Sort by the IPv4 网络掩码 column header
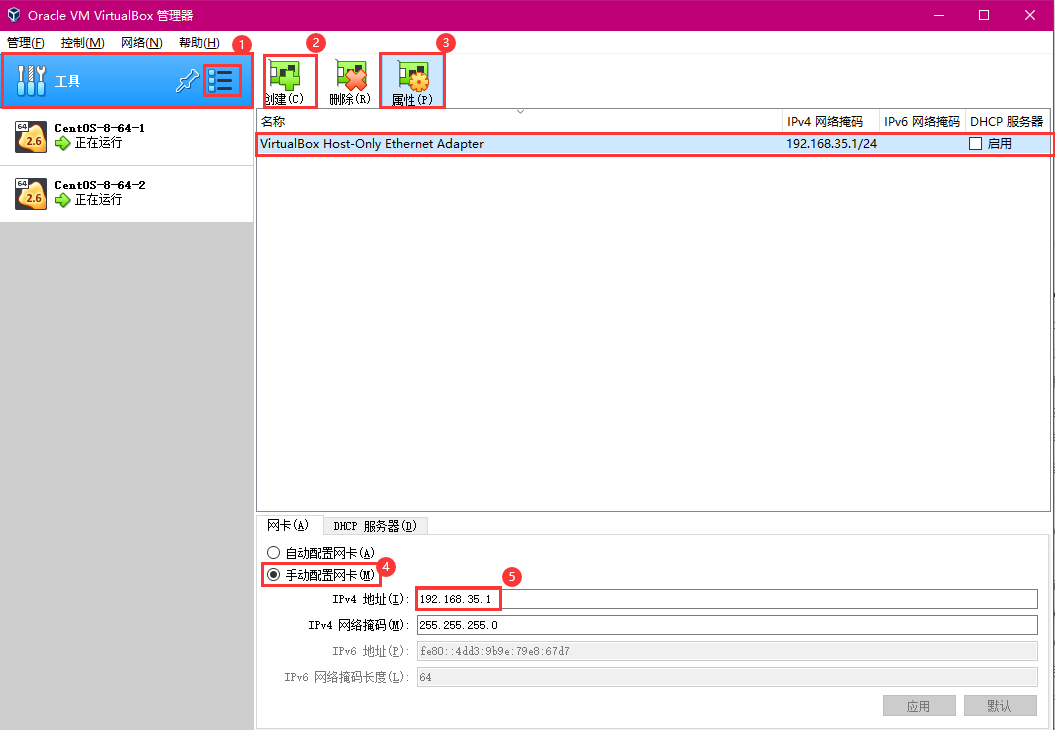 (x=831, y=122)
